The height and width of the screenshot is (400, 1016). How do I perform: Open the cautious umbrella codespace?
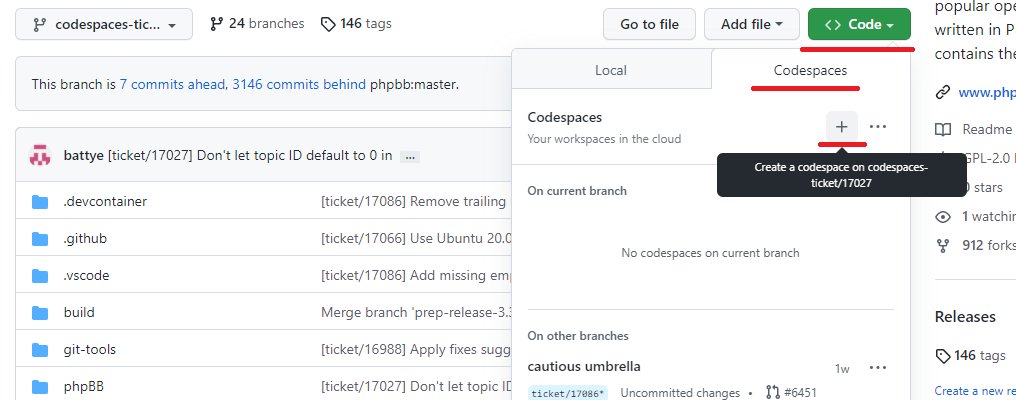584,366
